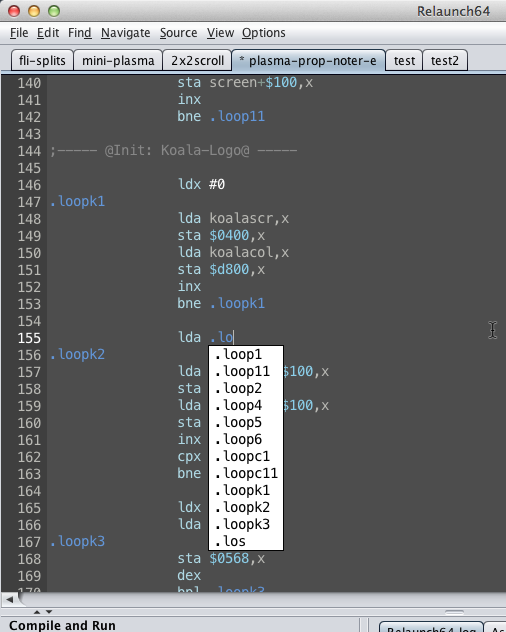Screen dimensions: 506x632
Task: Place cursor on .loopk1 label line 147
Action: (x=77, y=201)
